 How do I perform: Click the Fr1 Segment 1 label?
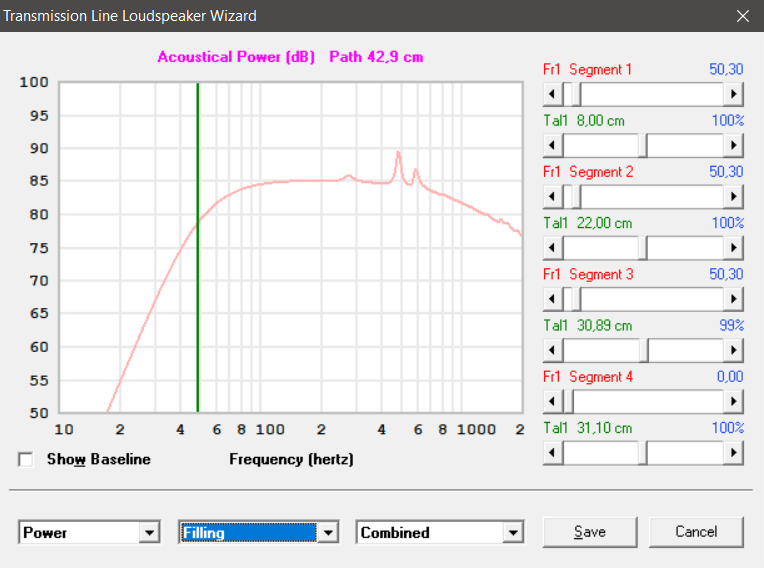tap(587, 70)
